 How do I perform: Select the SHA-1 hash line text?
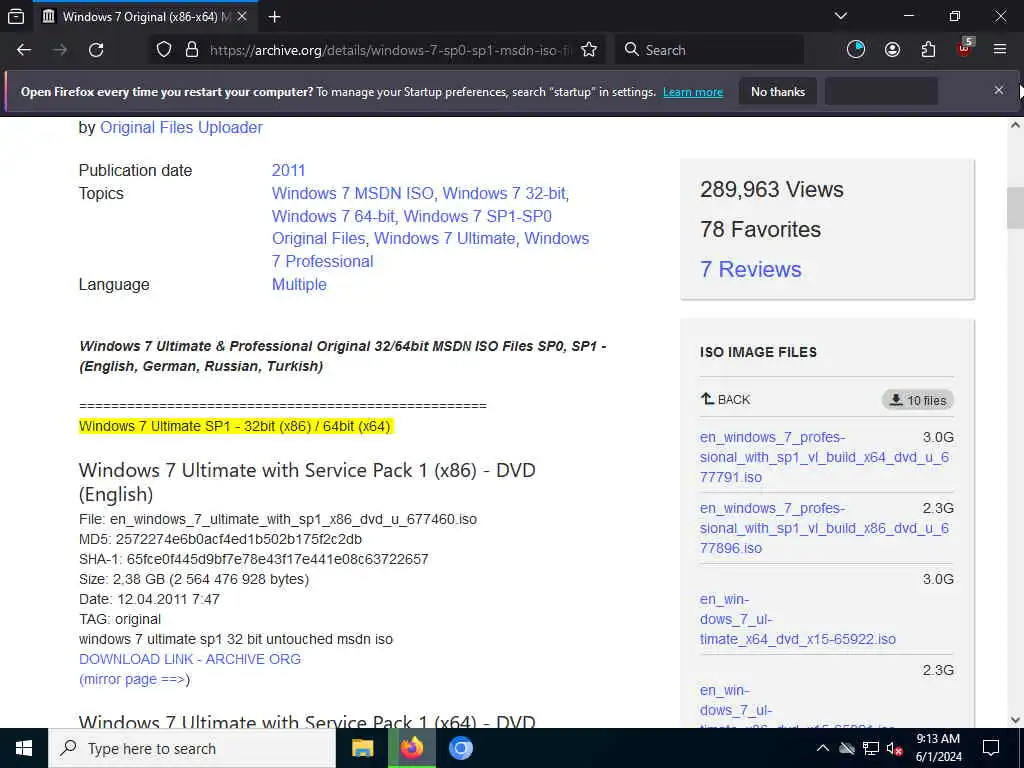pyautogui.click(x=253, y=559)
